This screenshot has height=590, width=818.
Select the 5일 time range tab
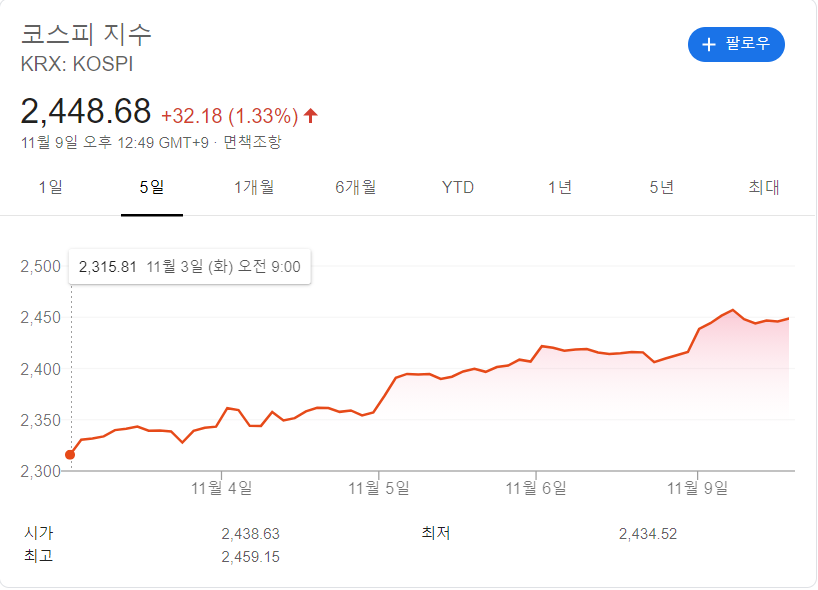point(152,187)
